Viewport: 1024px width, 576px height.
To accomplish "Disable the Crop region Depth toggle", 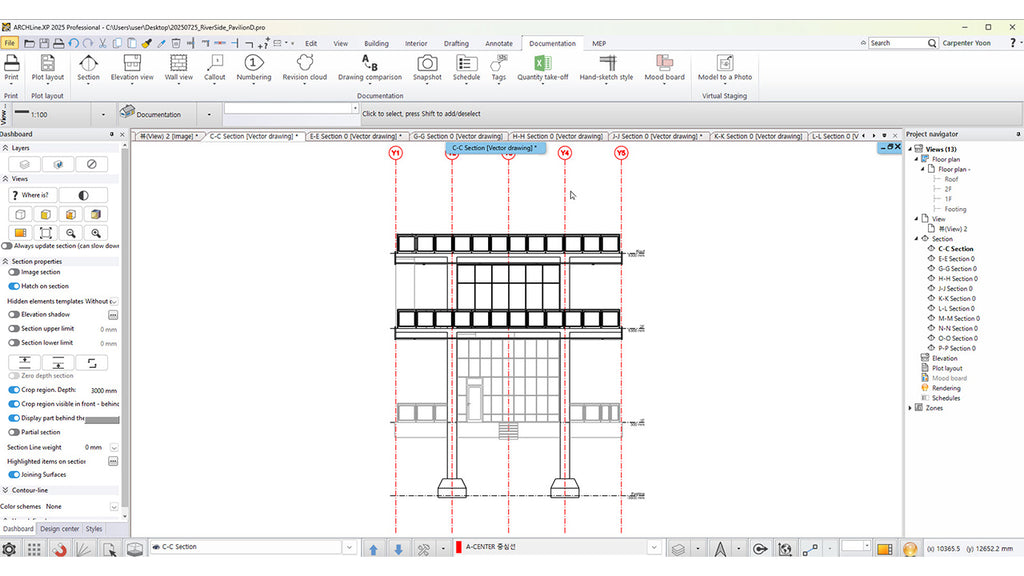I will (x=14, y=390).
